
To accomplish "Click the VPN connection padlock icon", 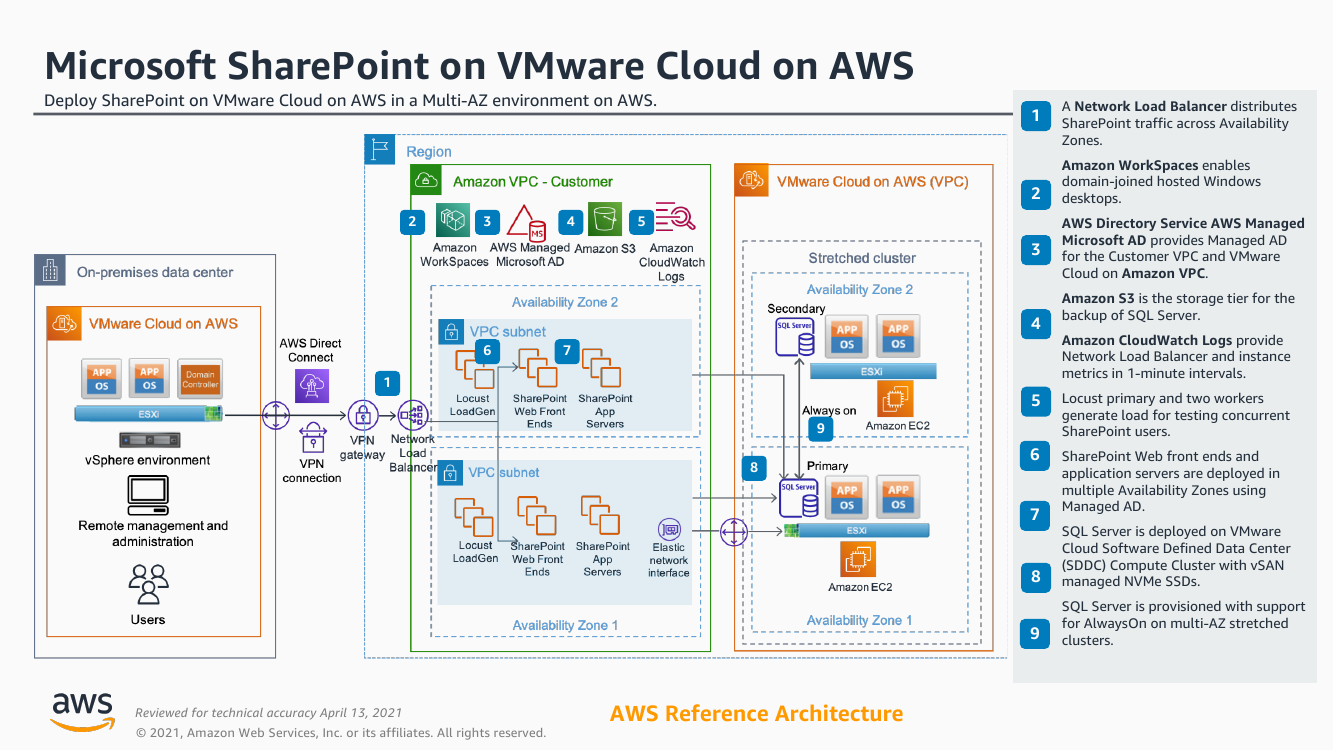I will click(x=313, y=437).
